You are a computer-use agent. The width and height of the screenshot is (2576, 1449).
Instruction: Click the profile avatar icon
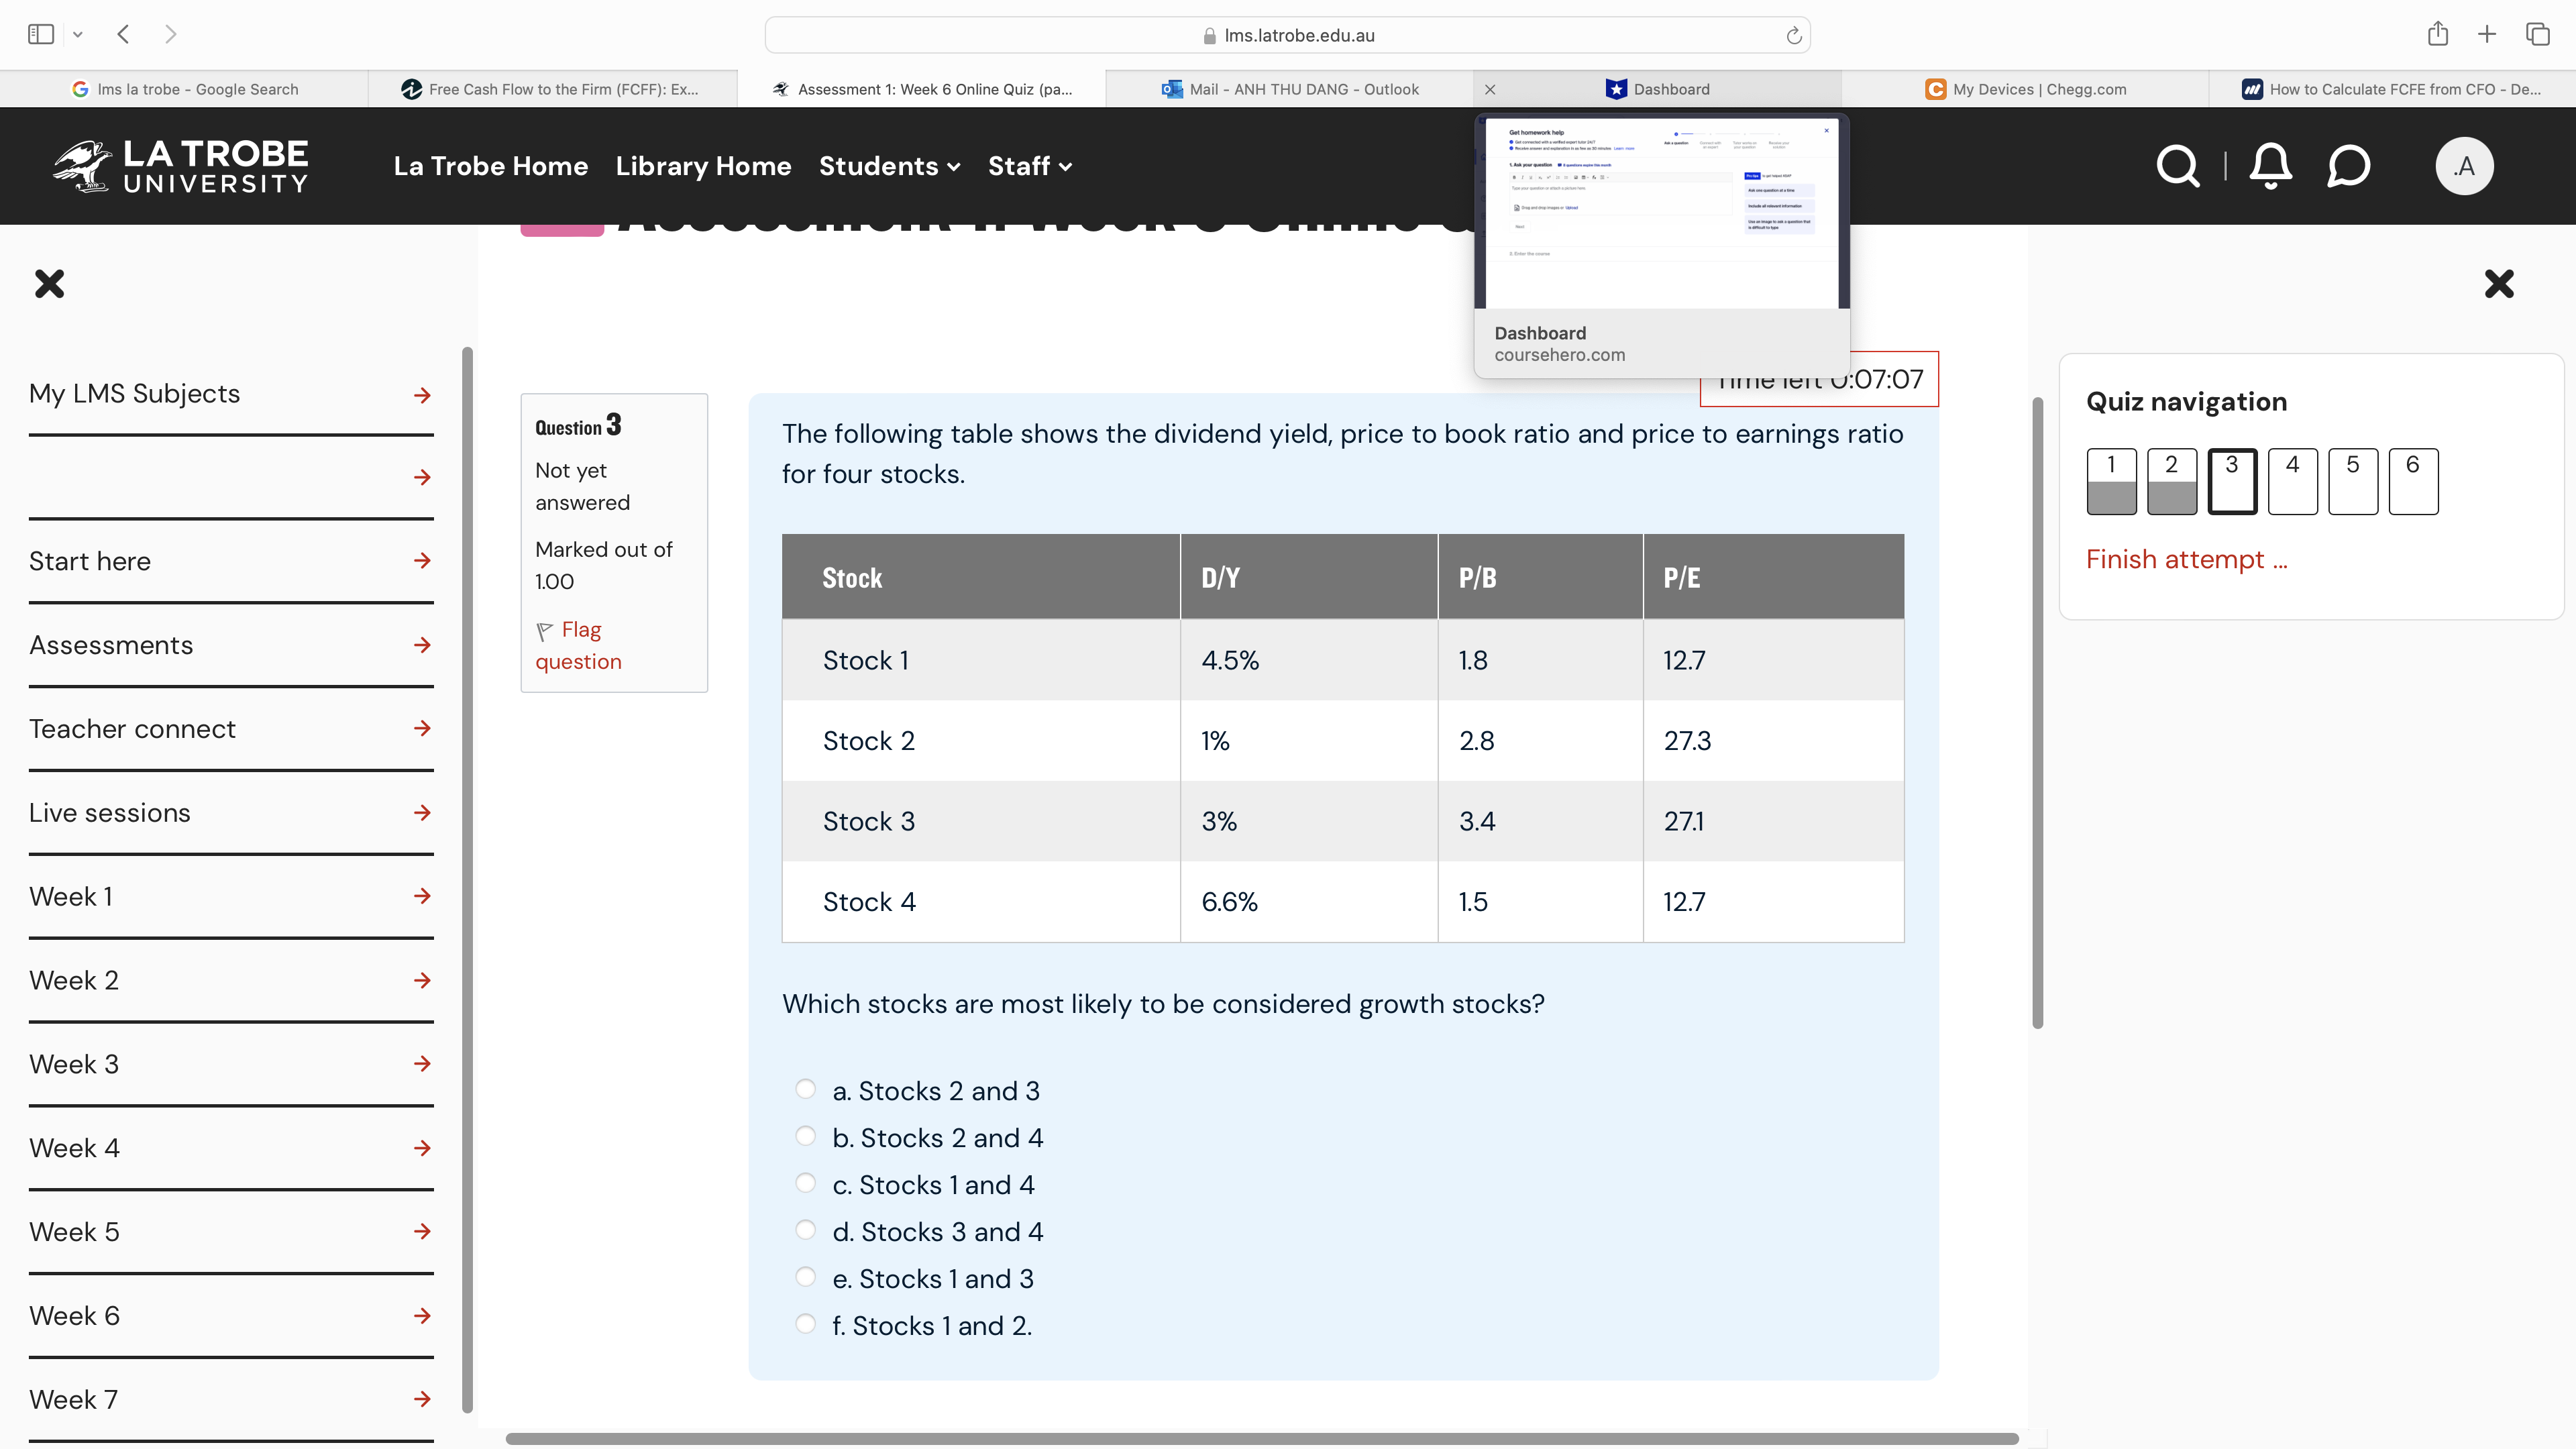(x=2464, y=166)
